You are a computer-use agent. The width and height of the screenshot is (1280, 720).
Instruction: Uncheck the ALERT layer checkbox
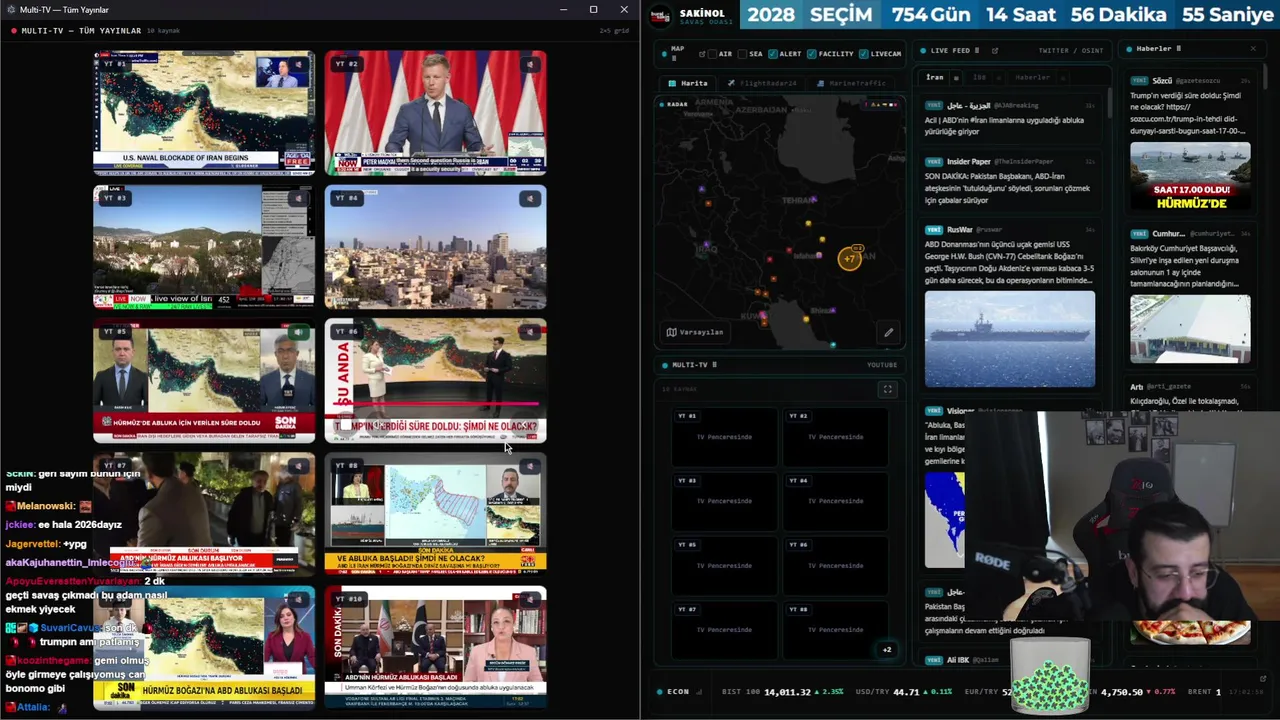click(772, 54)
